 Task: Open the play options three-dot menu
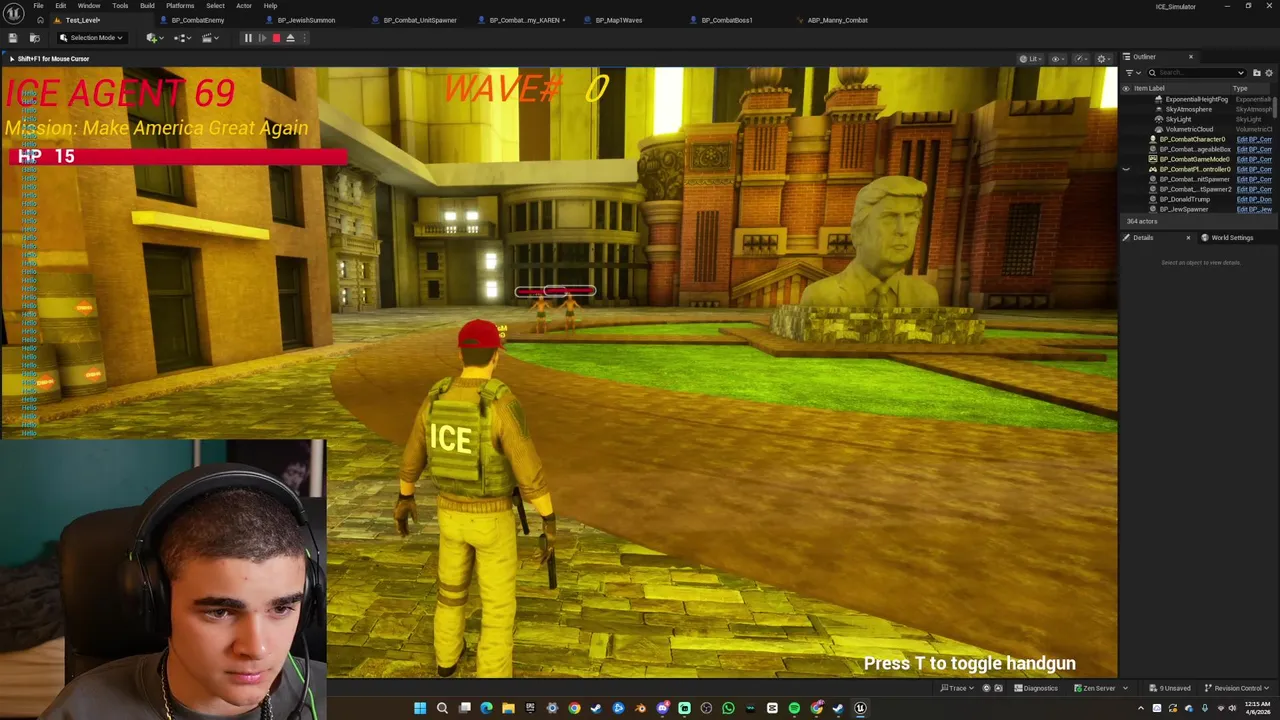pos(304,38)
